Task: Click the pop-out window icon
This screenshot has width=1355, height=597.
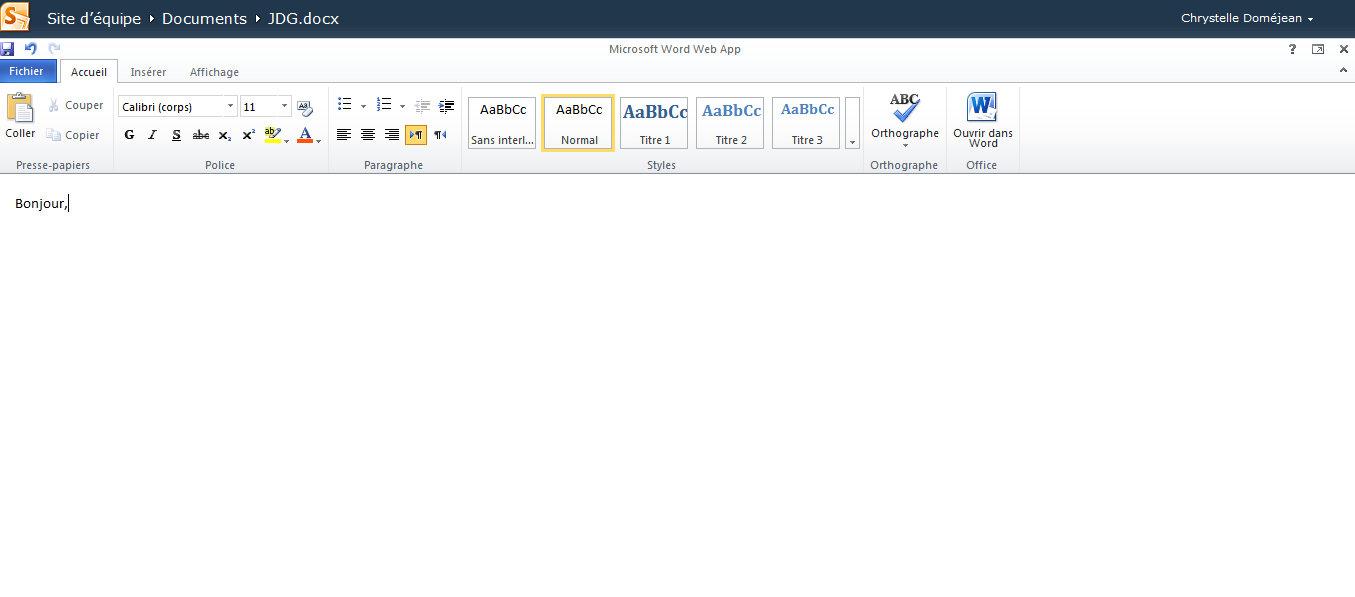Action: (x=1318, y=49)
